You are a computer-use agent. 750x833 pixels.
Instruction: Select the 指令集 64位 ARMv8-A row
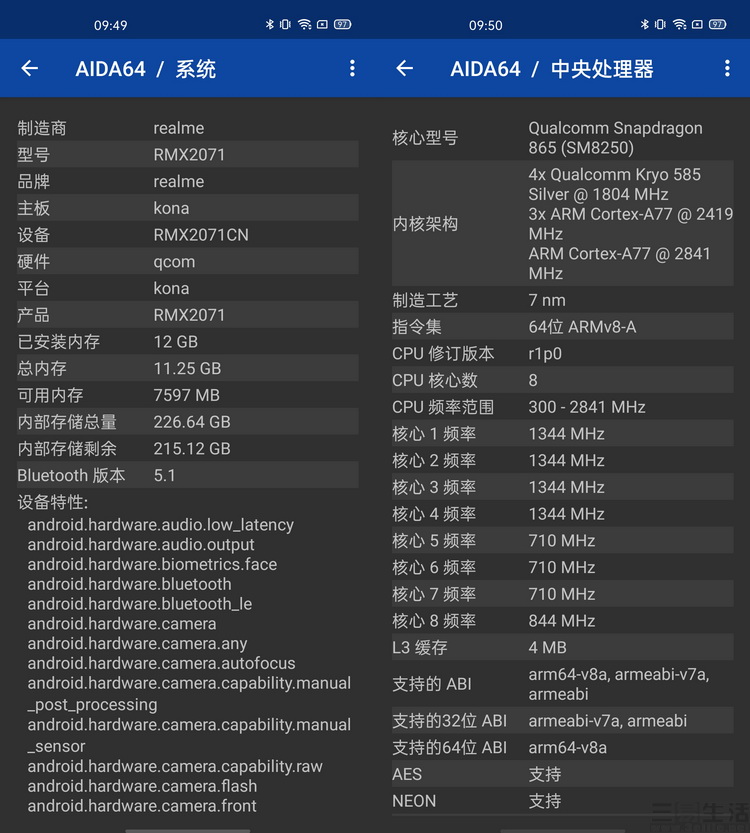click(x=562, y=327)
